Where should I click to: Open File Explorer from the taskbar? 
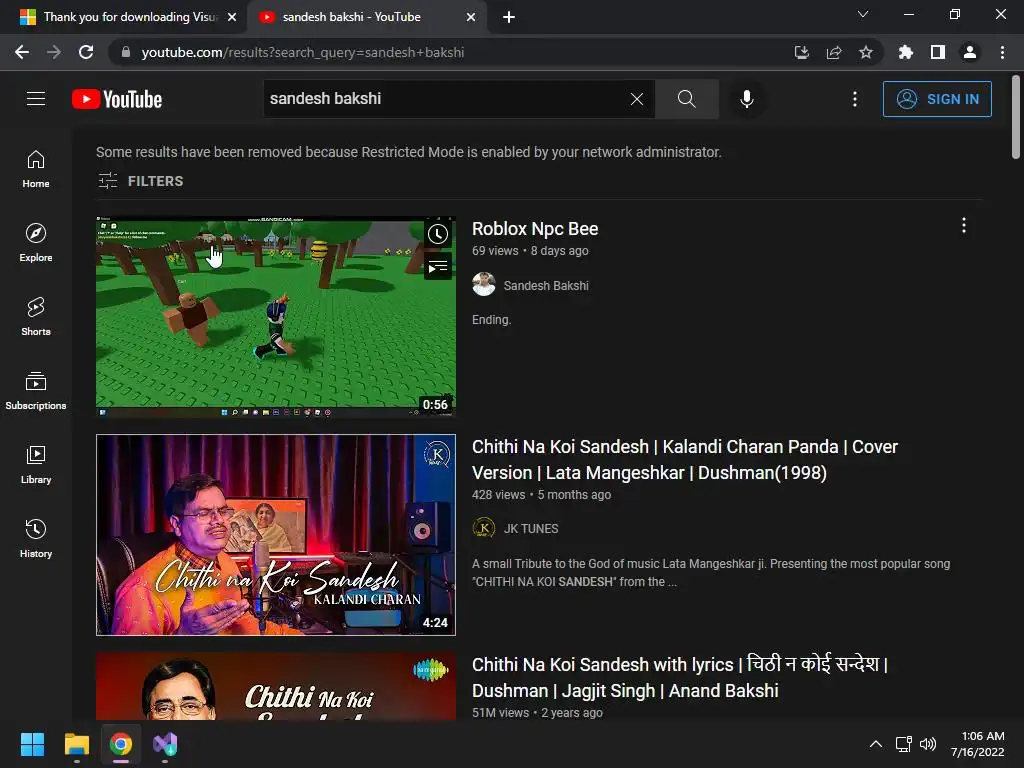[x=76, y=744]
